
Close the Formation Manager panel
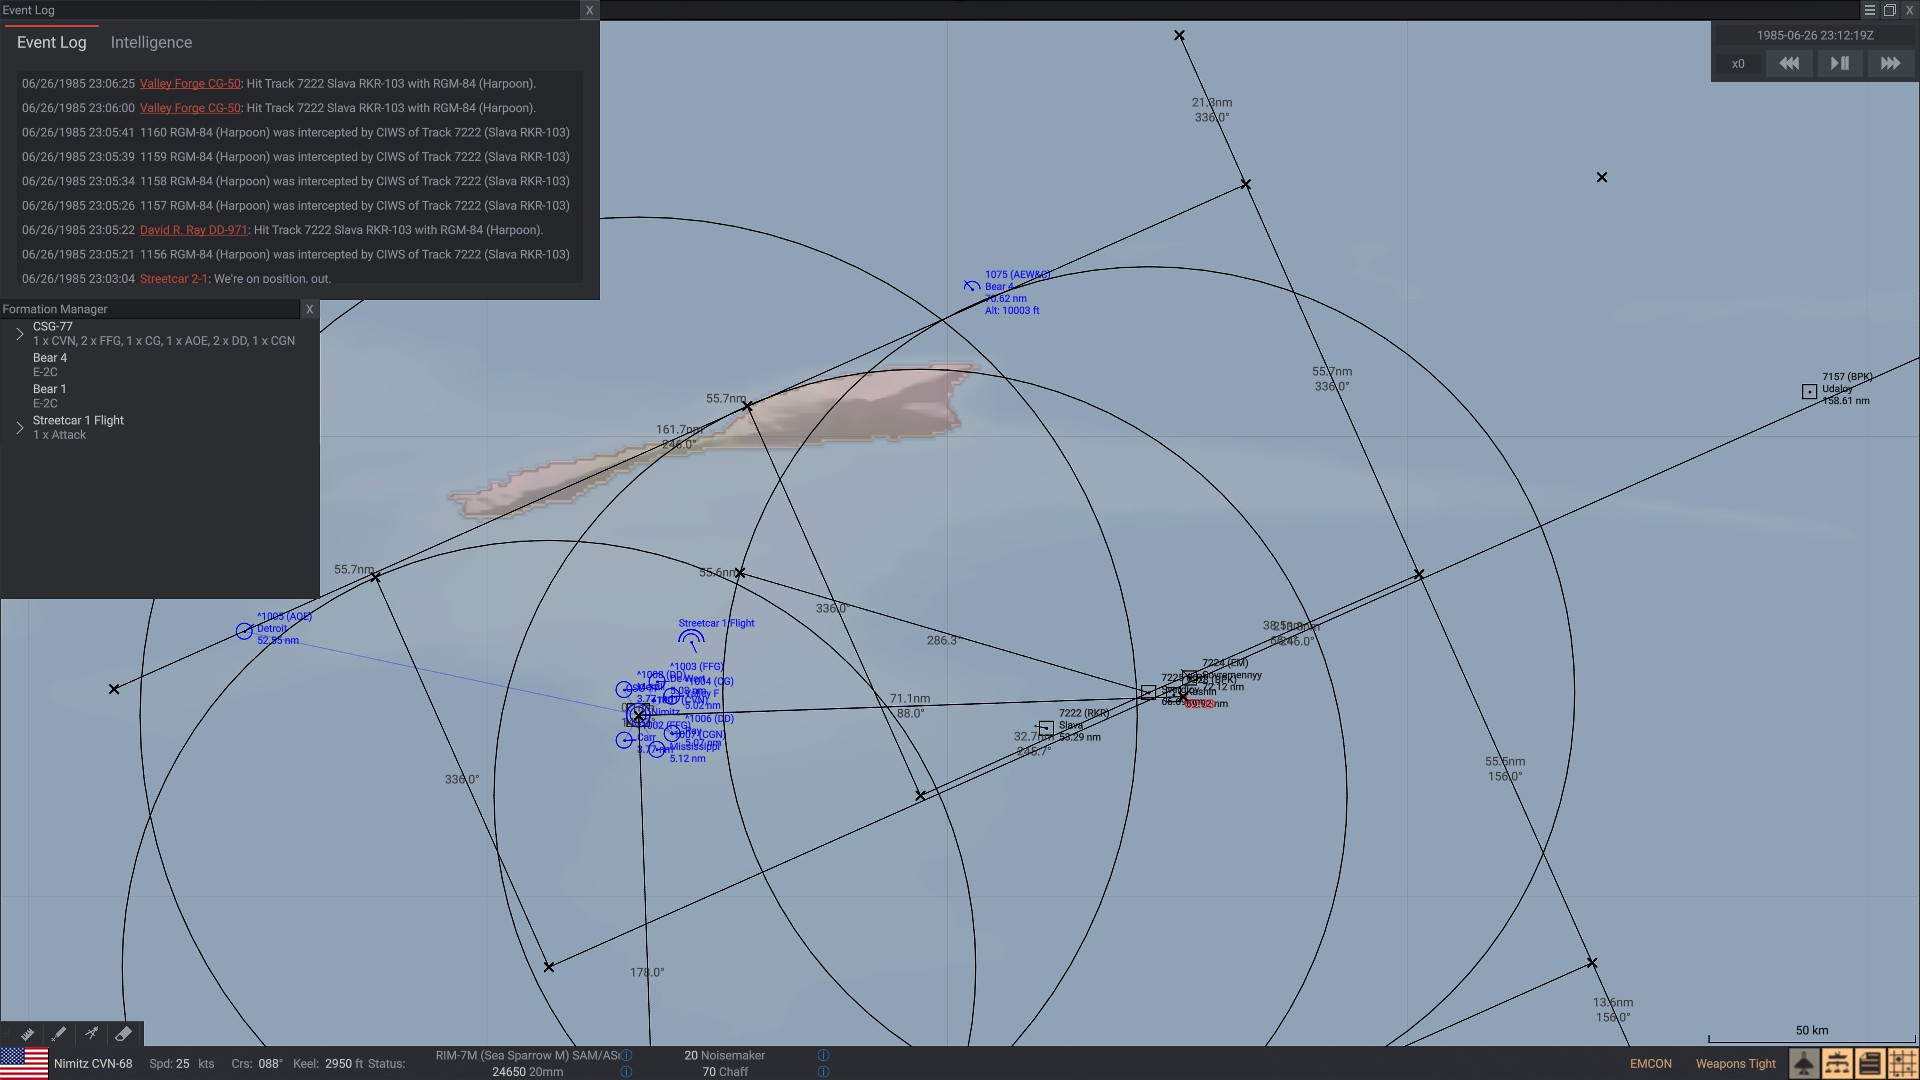click(309, 309)
